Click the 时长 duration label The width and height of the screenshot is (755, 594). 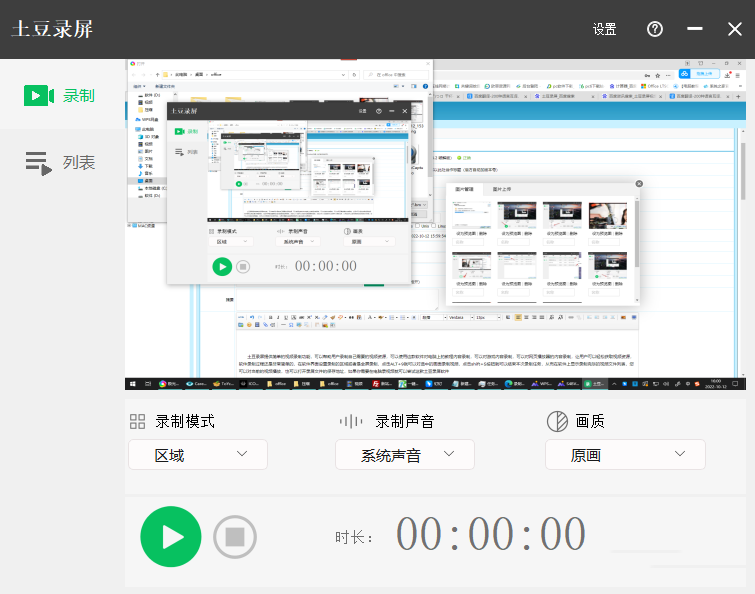pos(355,538)
